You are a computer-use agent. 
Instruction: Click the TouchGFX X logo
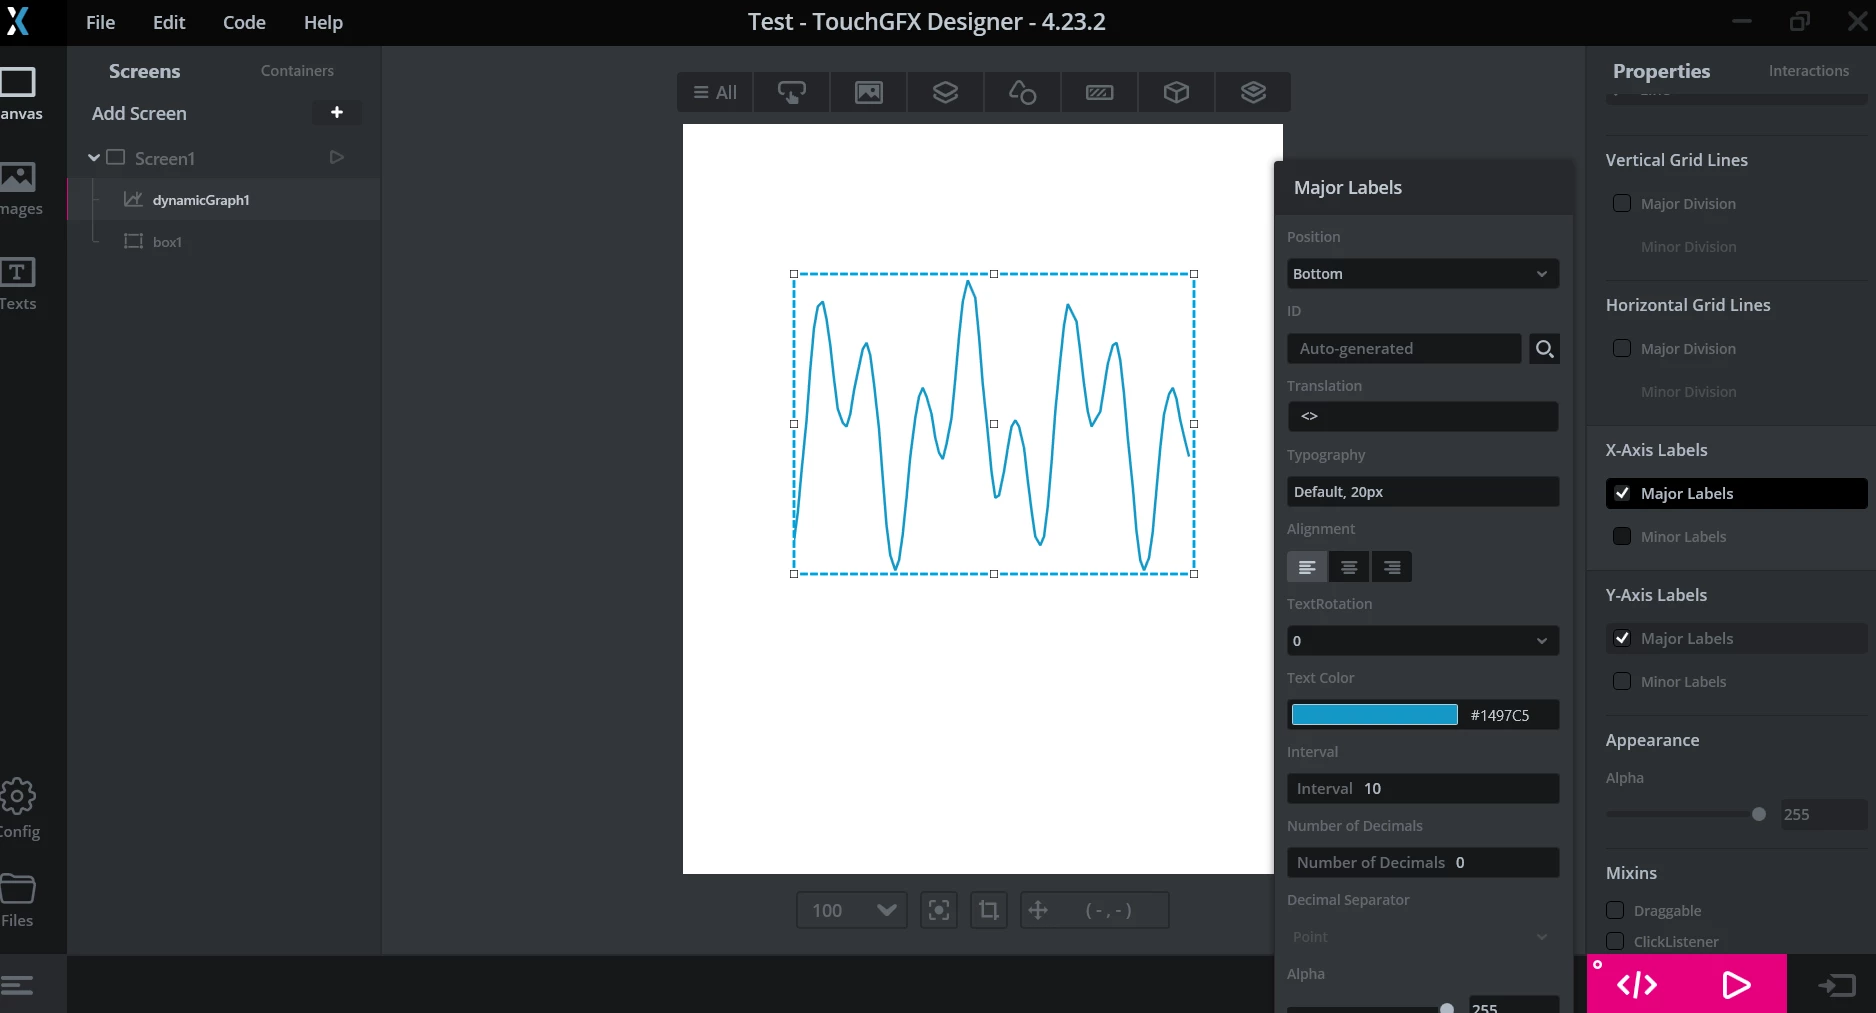click(x=18, y=21)
